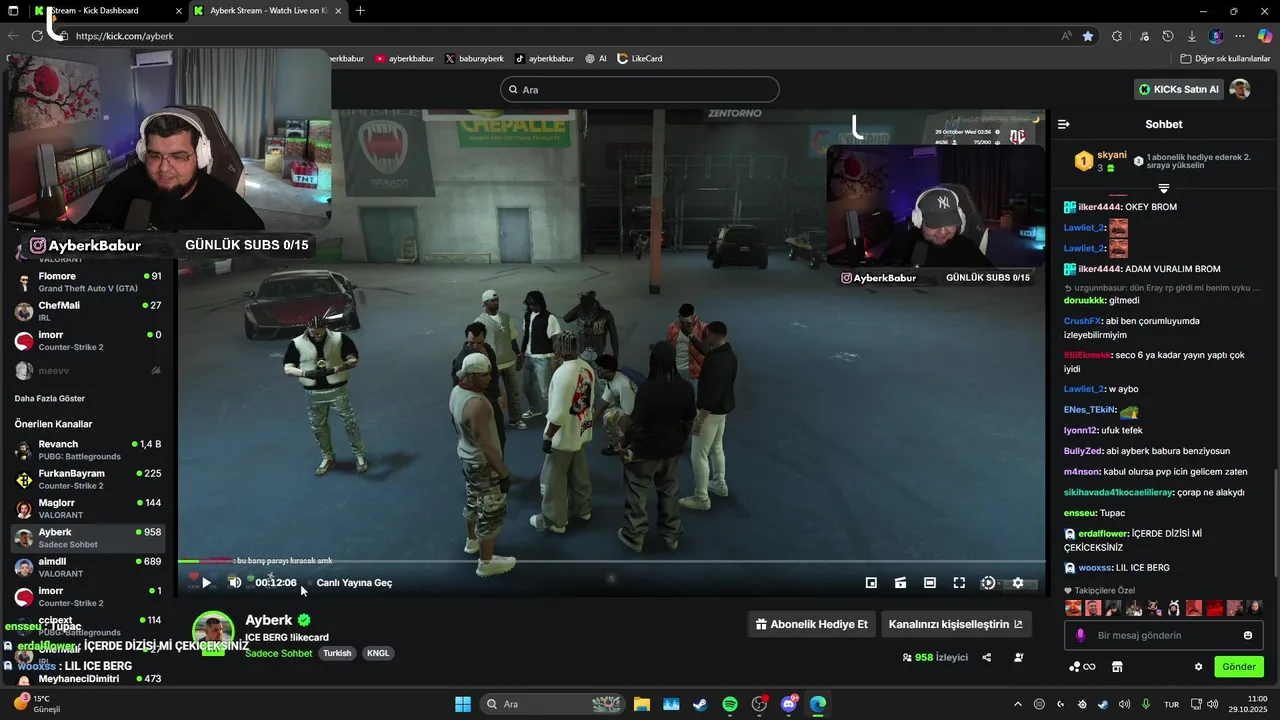Image resolution: width=1280 pixels, height=720 pixels.
Task: Toggle theater mode in video controls
Action: [x=930, y=583]
